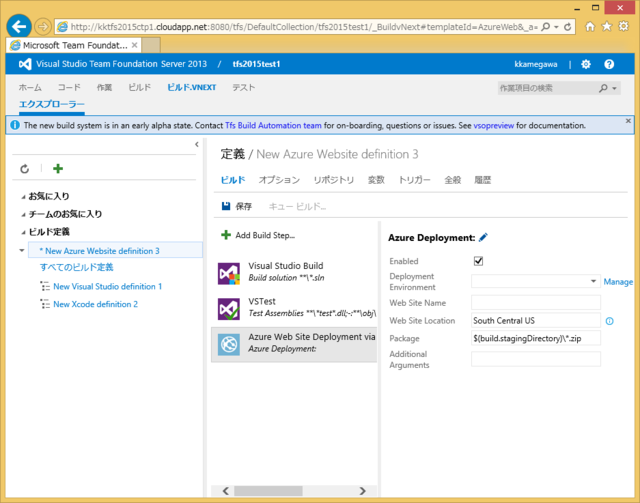
Task: Open the ホーム hub menu
Action: (30, 87)
